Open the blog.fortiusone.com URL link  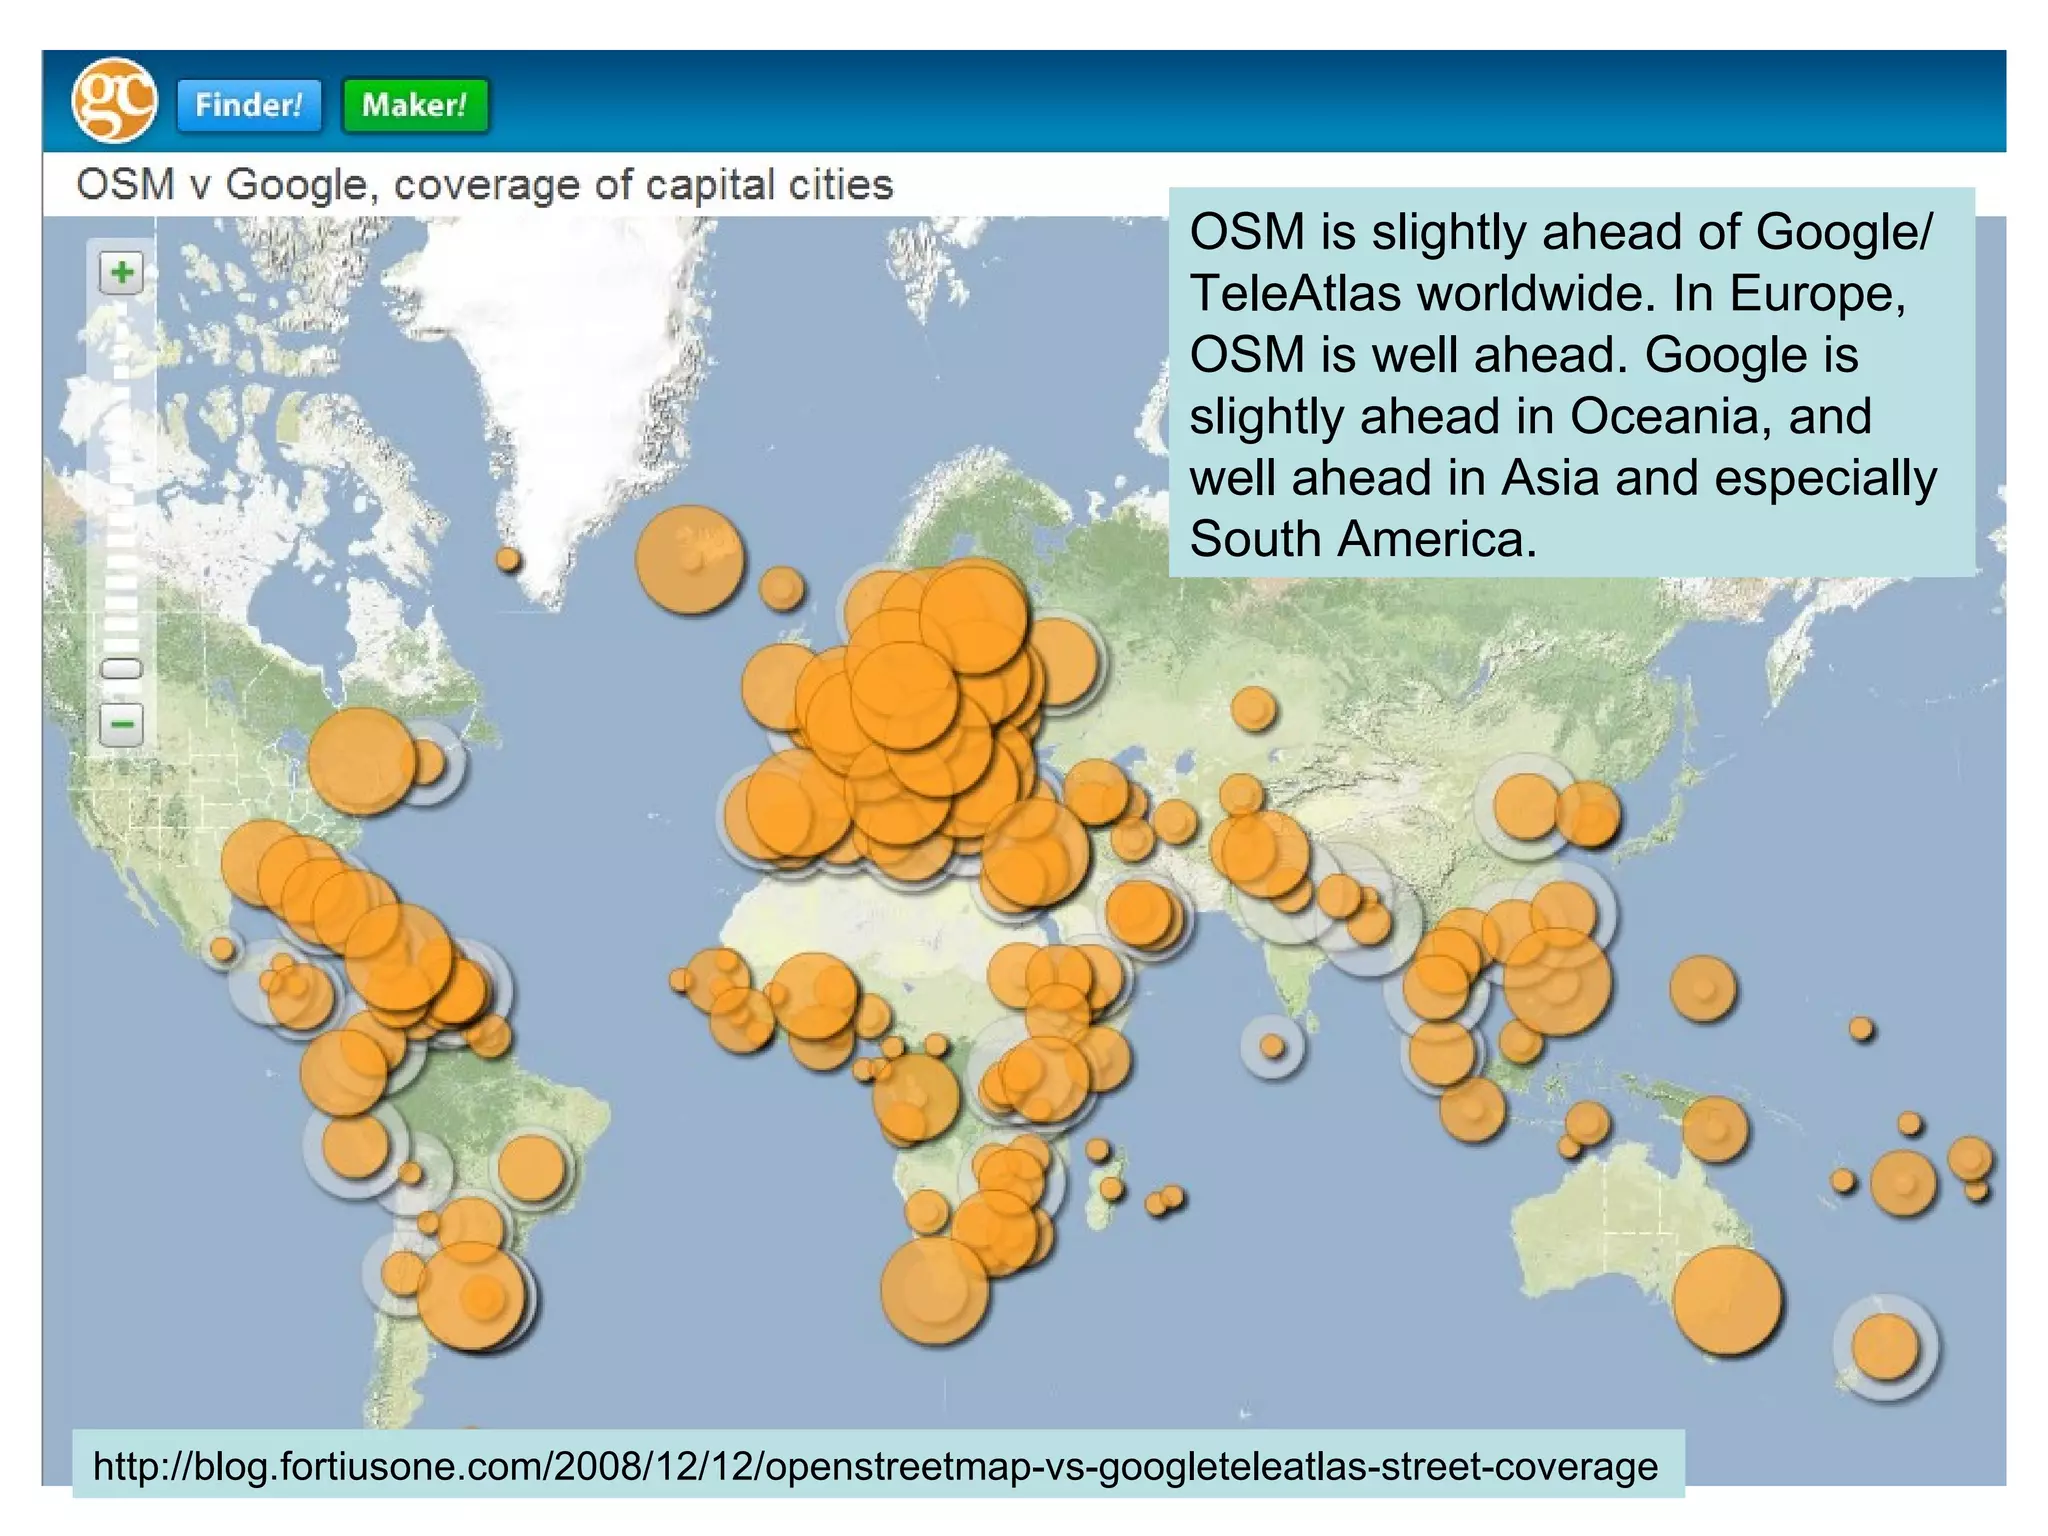click(x=876, y=1466)
